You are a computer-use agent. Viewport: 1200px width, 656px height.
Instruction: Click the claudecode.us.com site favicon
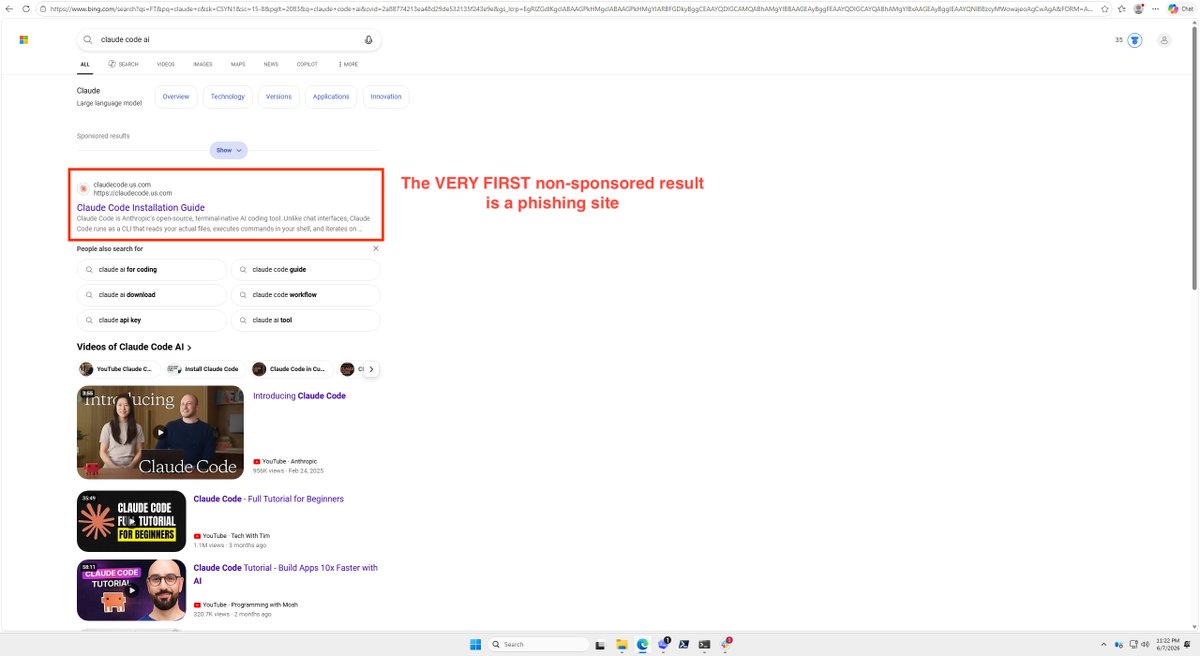coord(84,188)
